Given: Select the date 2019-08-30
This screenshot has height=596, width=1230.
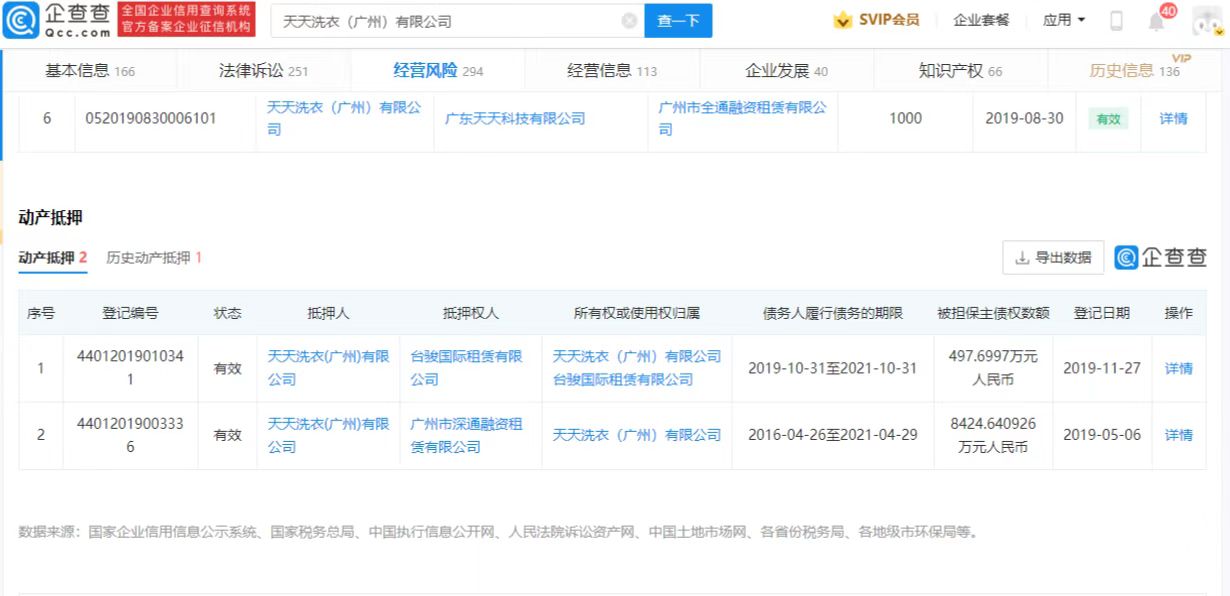Looking at the screenshot, I should click(x=1024, y=119).
